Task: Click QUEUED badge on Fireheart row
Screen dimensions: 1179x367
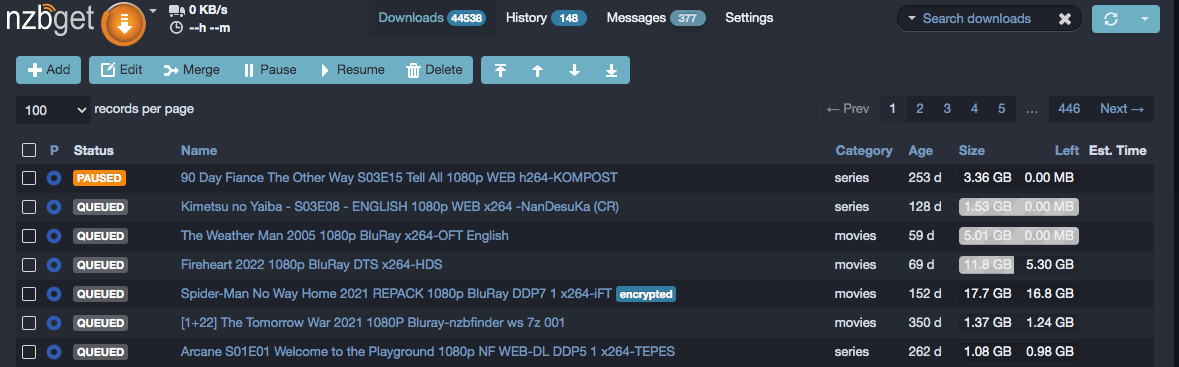Action: [100, 265]
